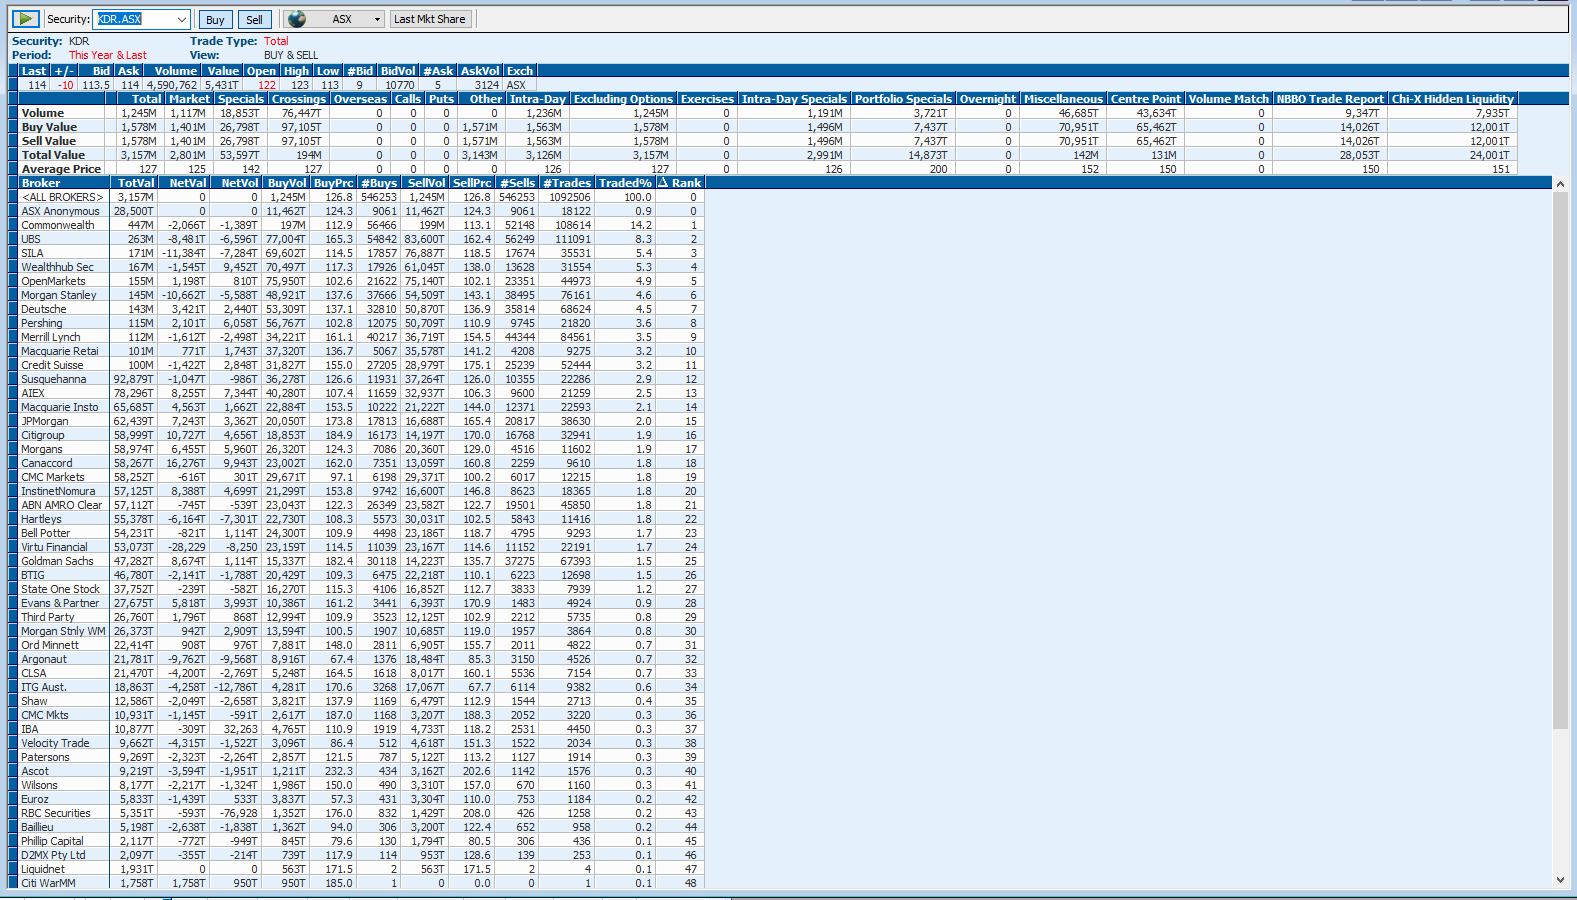Click the vertical scrollbar thumb of the broker list
The image size is (1577, 900).
(x=1560, y=461)
